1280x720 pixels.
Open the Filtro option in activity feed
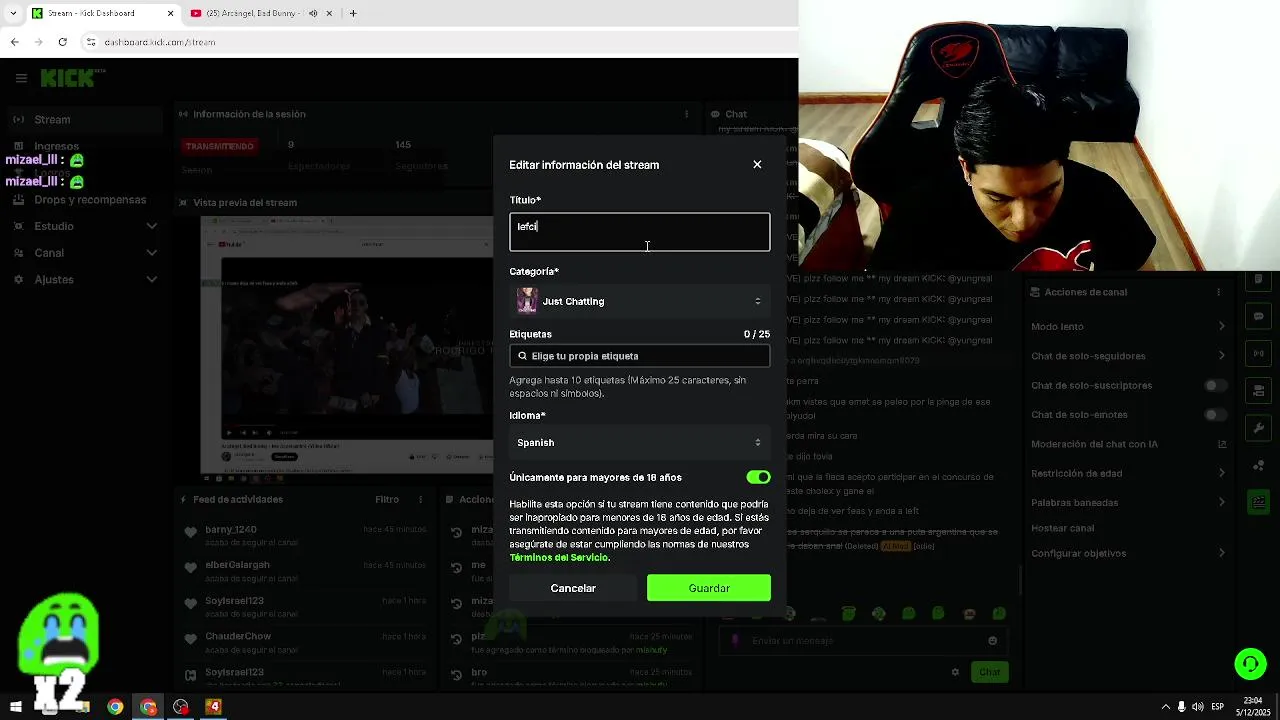pos(387,499)
